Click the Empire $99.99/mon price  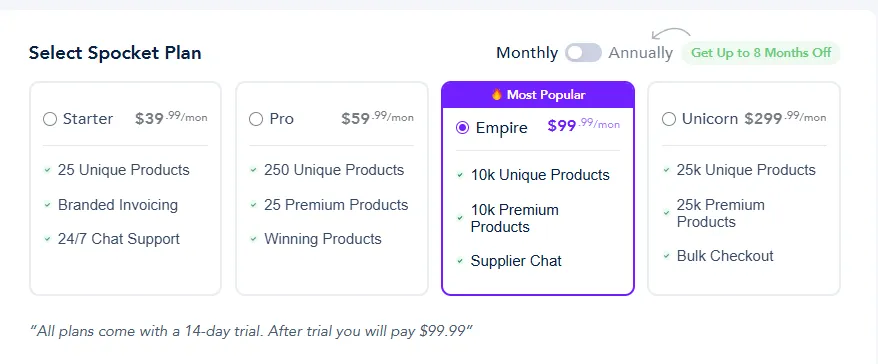[583, 125]
